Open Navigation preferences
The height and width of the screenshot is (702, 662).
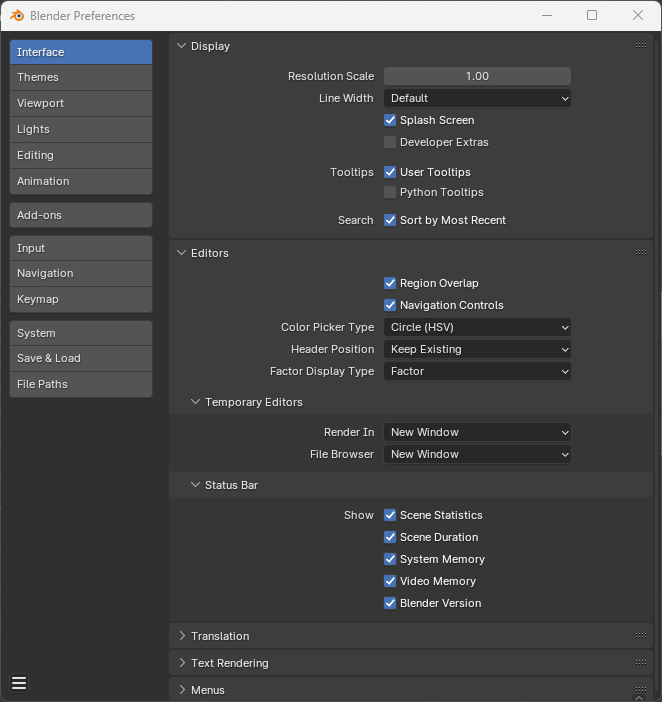81,274
